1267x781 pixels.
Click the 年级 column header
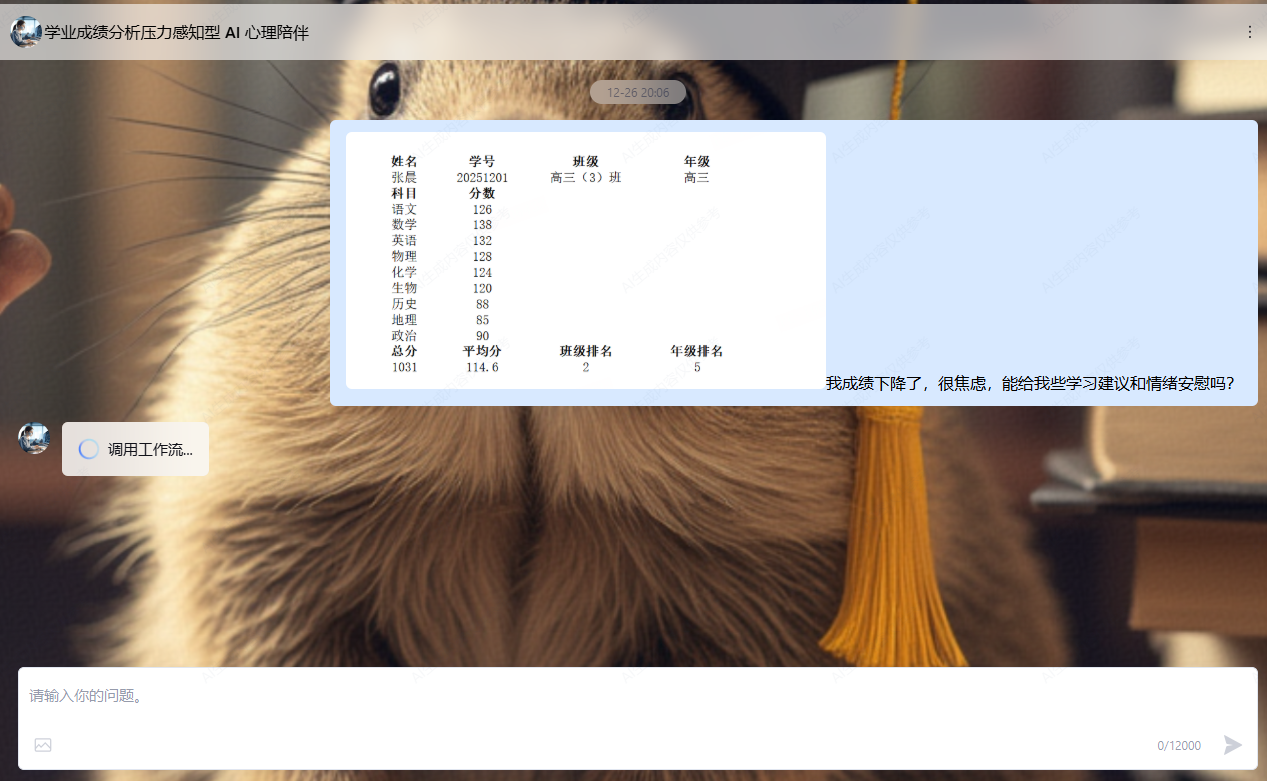tap(697, 161)
